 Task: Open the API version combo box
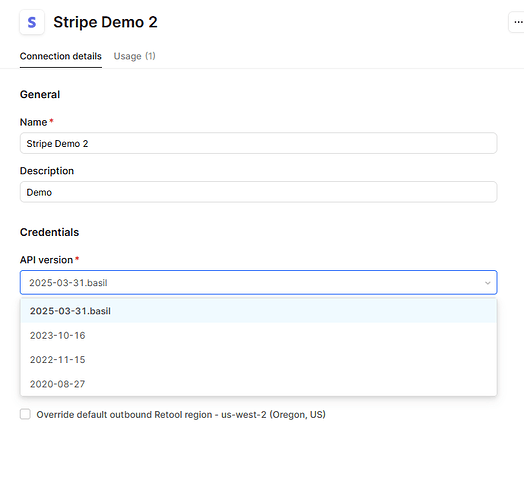258,282
